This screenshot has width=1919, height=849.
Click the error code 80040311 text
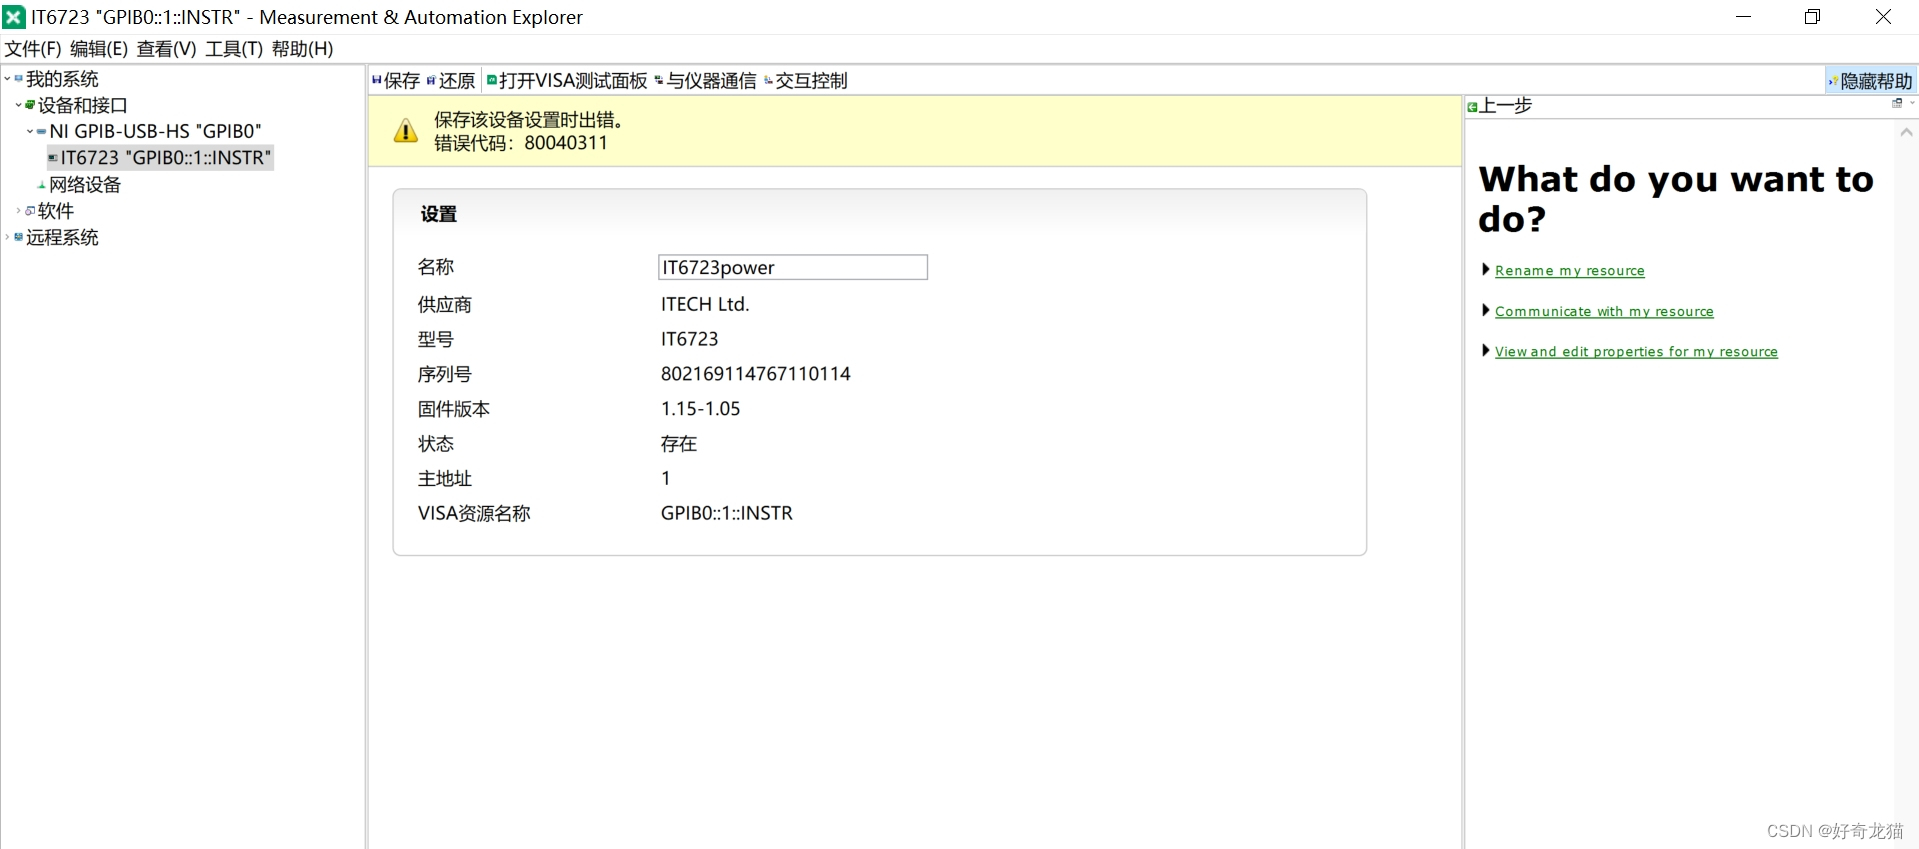click(566, 143)
